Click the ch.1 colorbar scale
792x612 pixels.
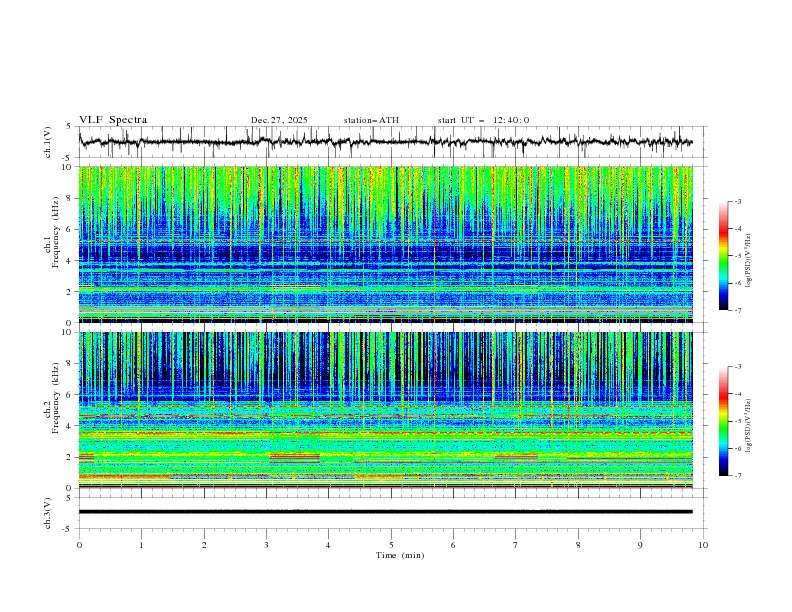[x=724, y=255]
